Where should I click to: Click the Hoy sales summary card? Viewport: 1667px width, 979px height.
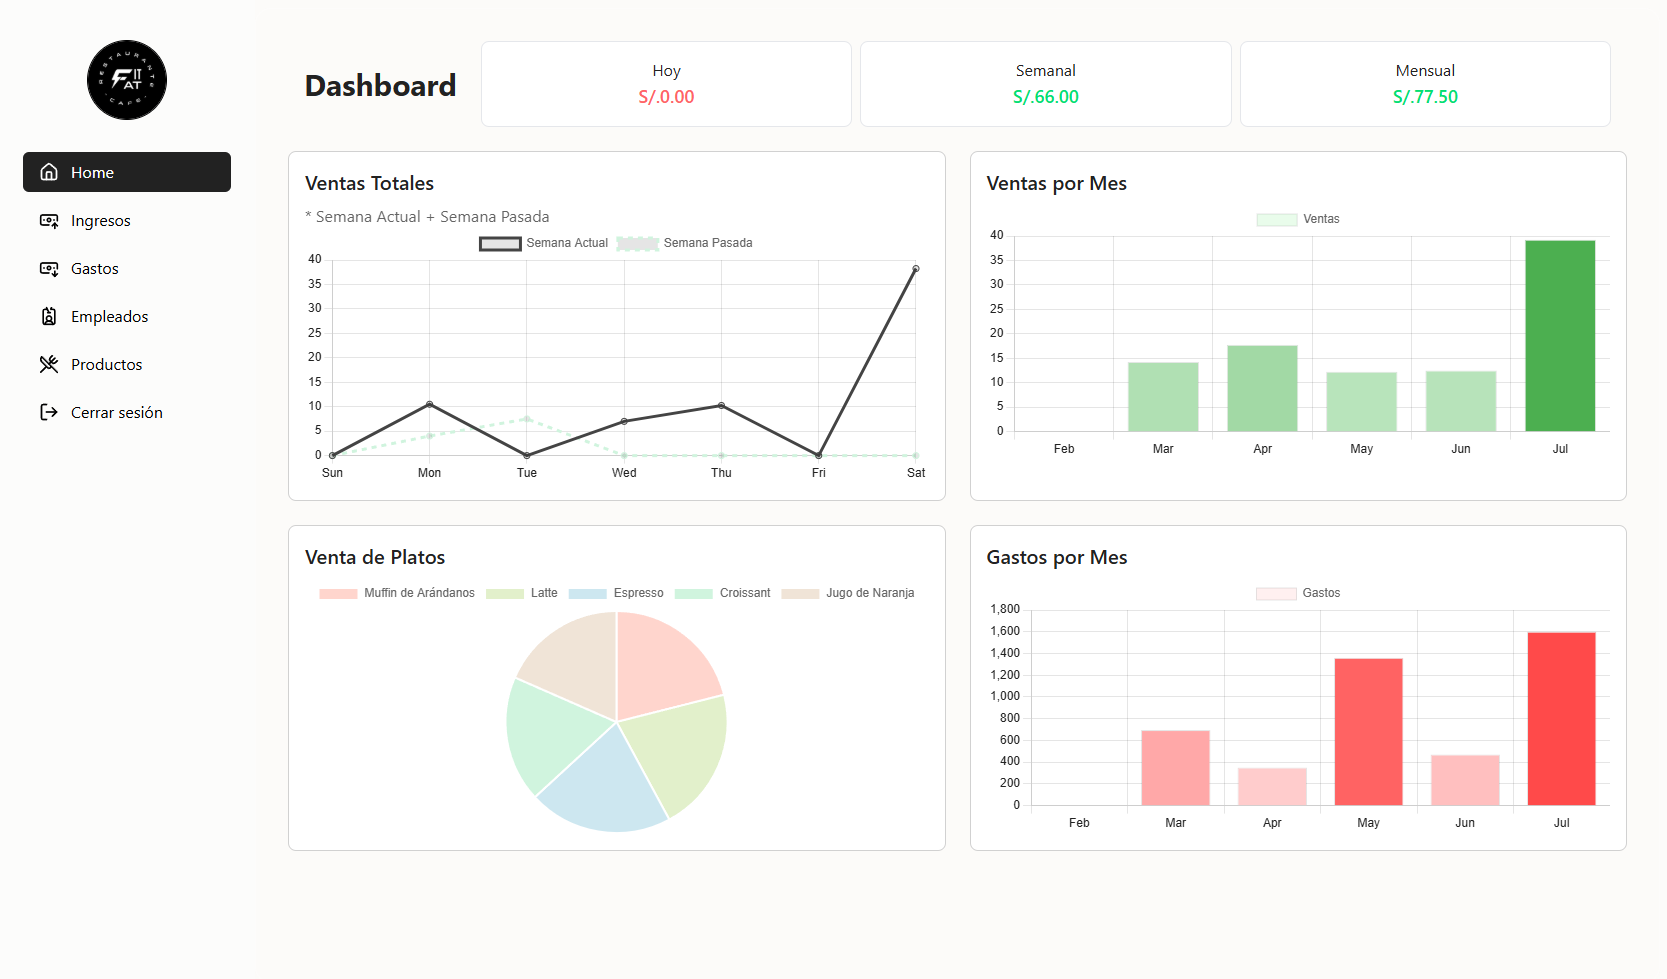pyautogui.click(x=666, y=84)
